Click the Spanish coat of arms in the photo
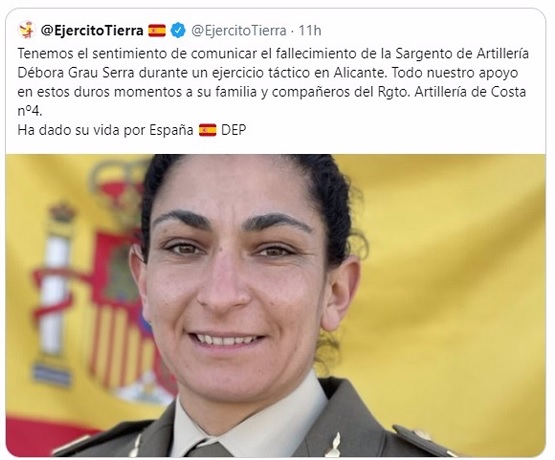 coord(103,283)
